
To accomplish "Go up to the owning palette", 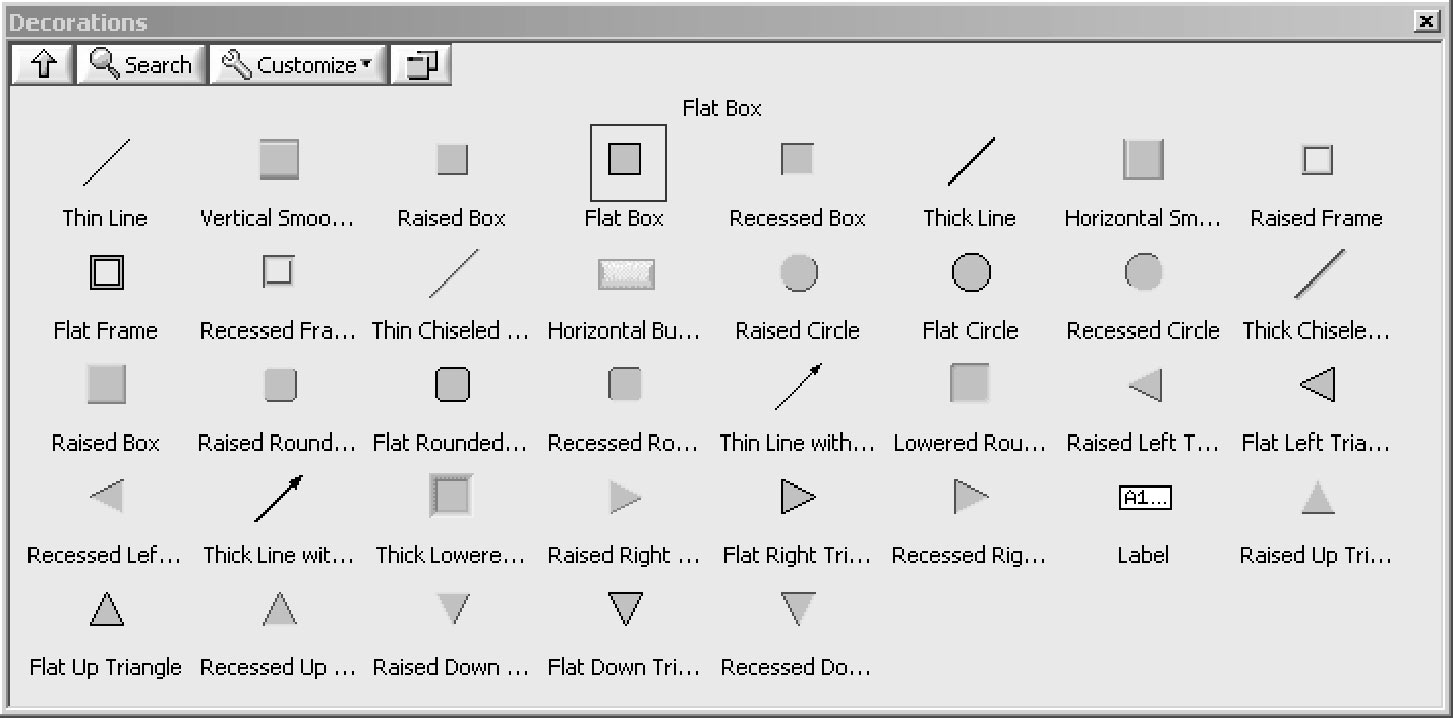I will tap(42, 65).
